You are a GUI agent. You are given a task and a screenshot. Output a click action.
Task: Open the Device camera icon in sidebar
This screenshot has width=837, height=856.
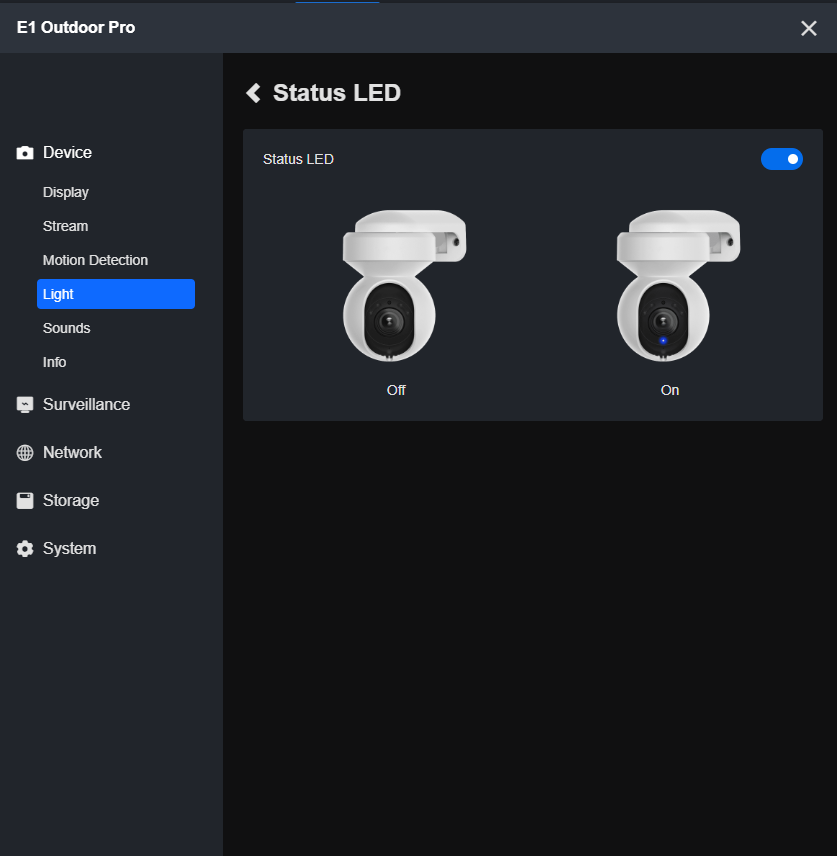point(24,152)
